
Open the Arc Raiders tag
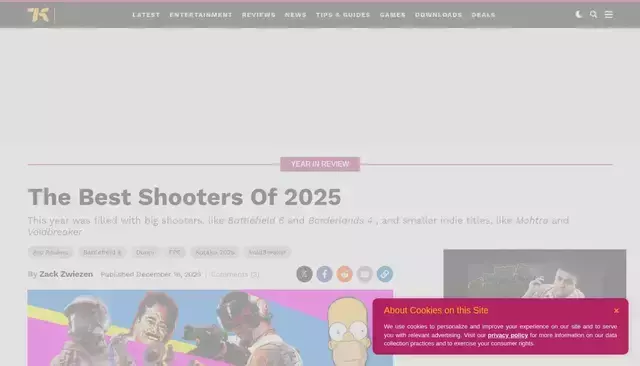point(50,252)
